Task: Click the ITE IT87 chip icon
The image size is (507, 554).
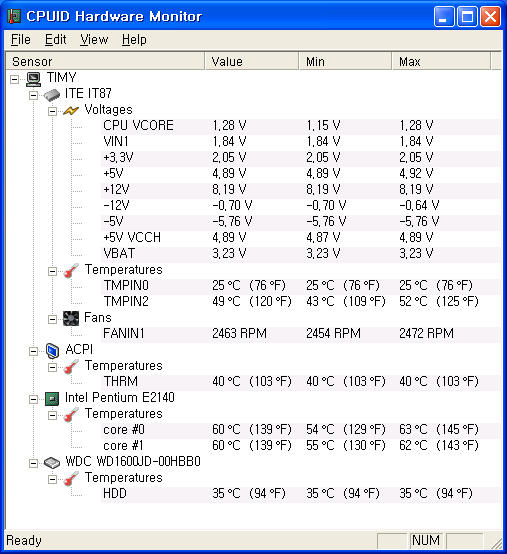Action: 52,95
